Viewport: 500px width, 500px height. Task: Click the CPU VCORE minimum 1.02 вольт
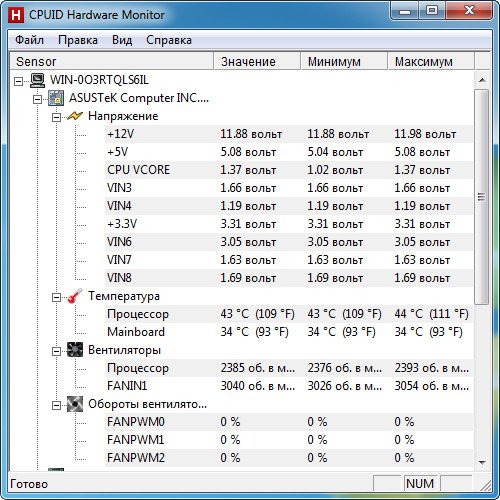point(335,170)
